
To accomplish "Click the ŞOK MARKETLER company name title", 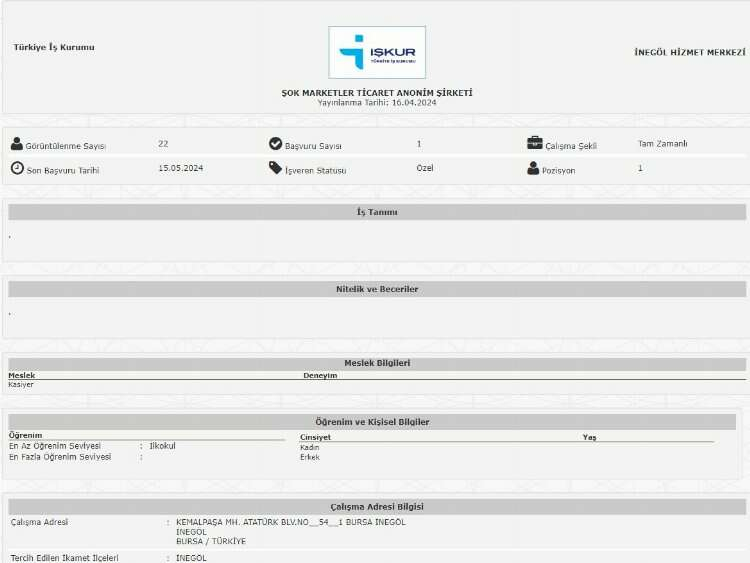I will (377, 93).
